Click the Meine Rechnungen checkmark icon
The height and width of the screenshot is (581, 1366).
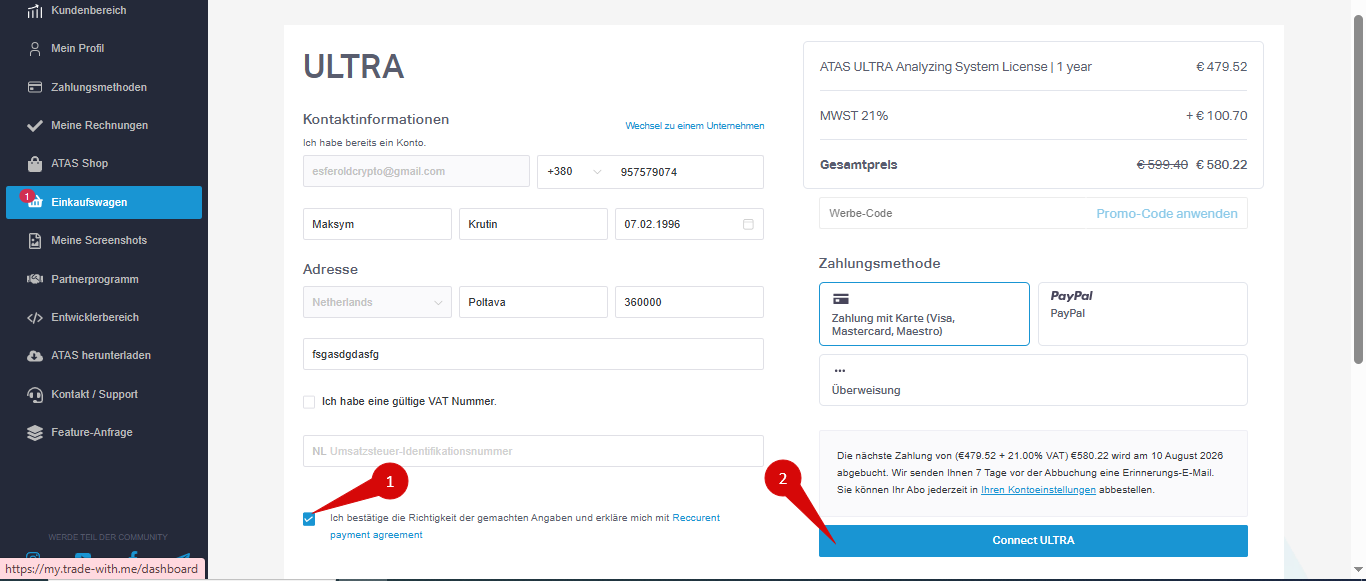[x=34, y=126]
